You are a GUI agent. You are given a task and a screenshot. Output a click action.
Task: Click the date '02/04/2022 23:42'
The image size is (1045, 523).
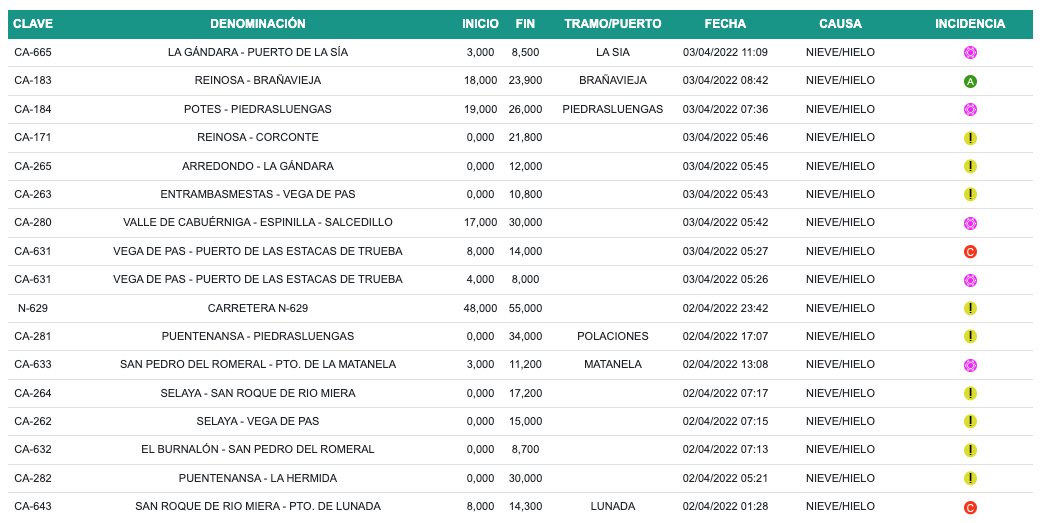click(725, 308)
